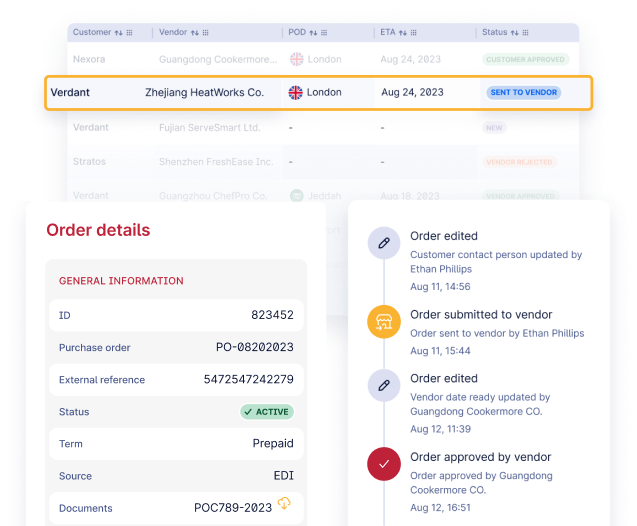The image size is (637, 526).
Task: Select Guangzhou ChefPro Co. vendor cell
Action: coord(213,196)
